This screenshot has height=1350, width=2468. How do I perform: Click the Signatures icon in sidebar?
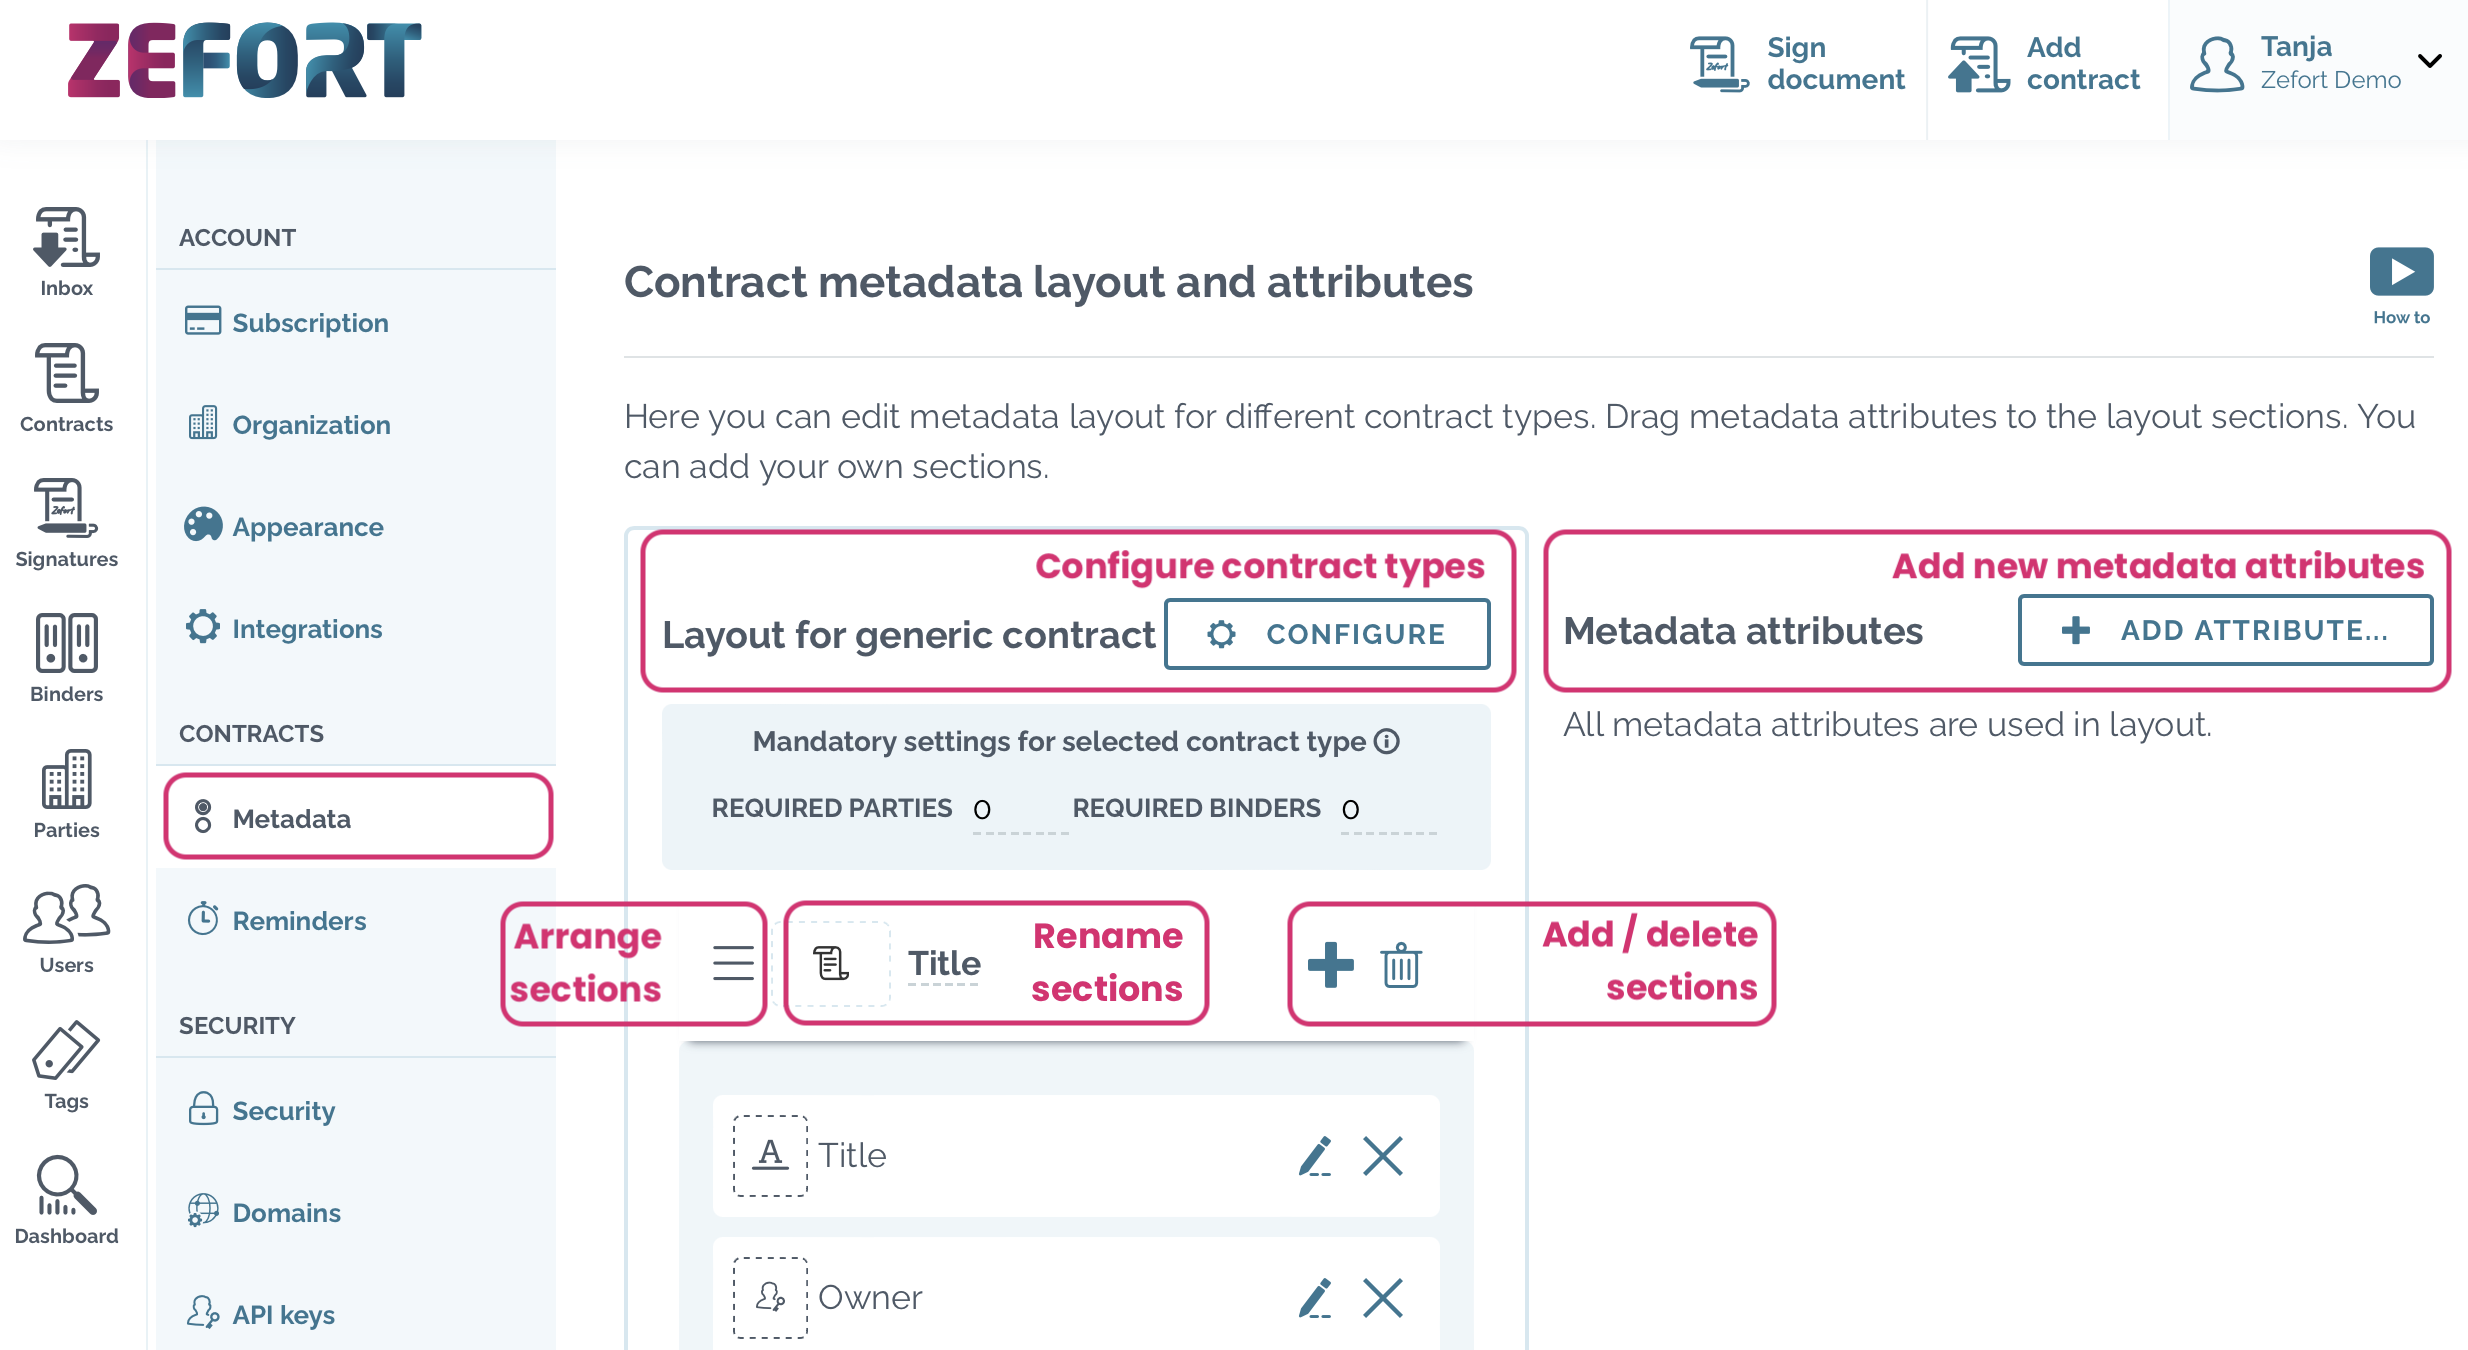[66, 532]
